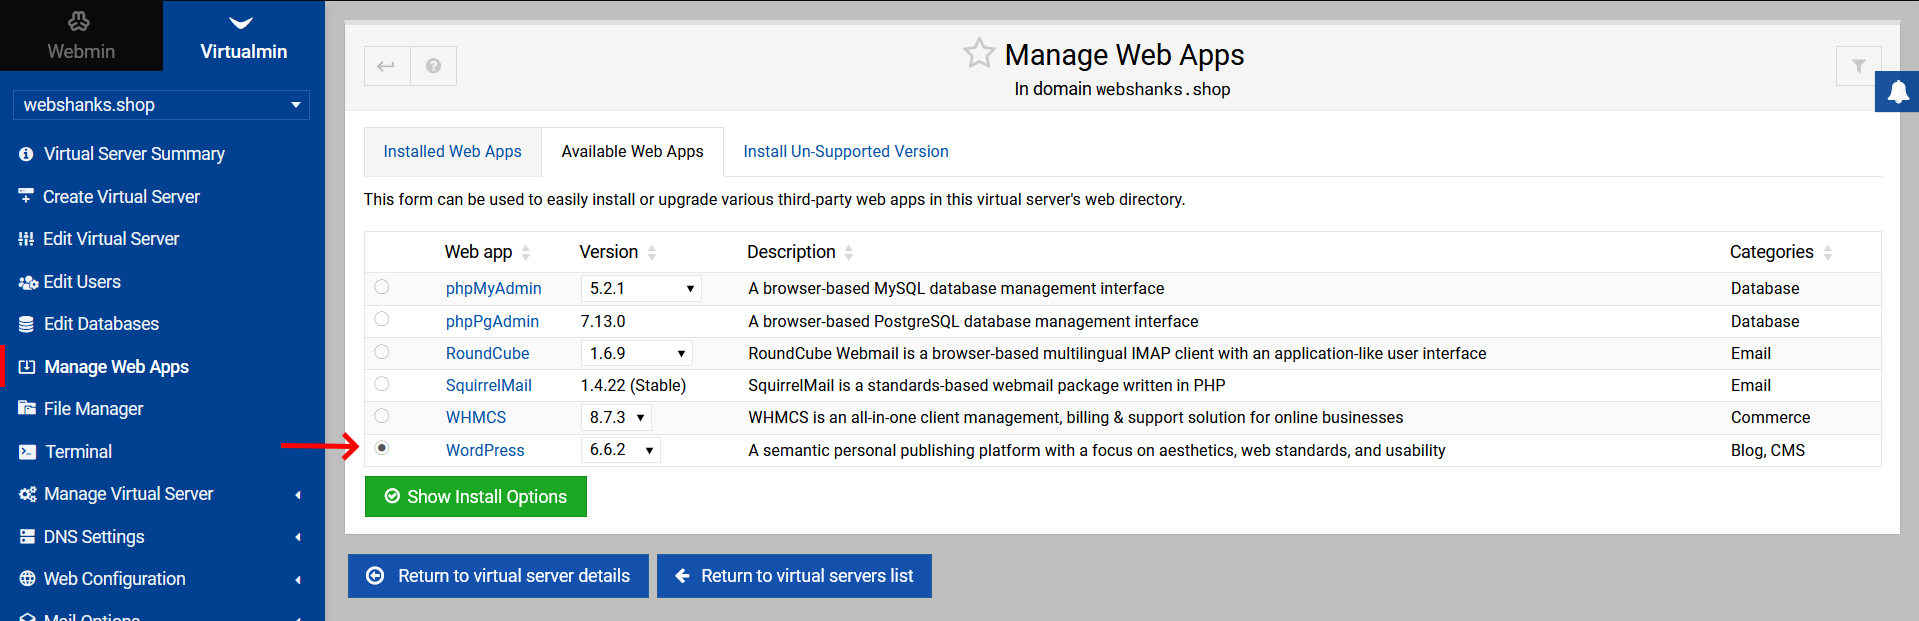Click the Edit Databases stack icon
This screenshot has width=1919, height=621.
27,324
